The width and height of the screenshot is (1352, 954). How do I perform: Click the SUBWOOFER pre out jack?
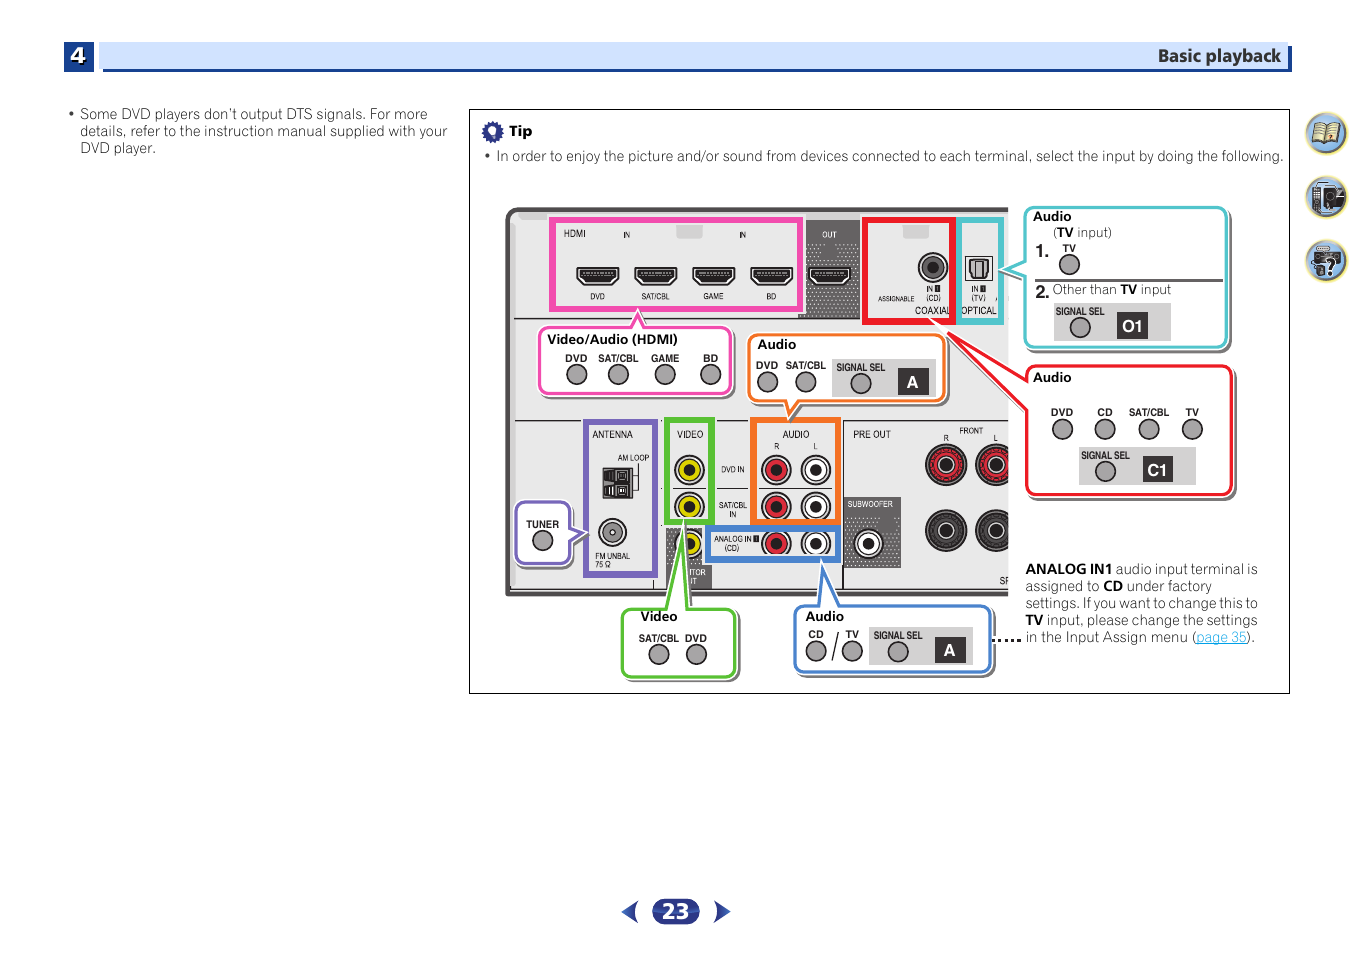pyautogui.click(x=869, y=543)
